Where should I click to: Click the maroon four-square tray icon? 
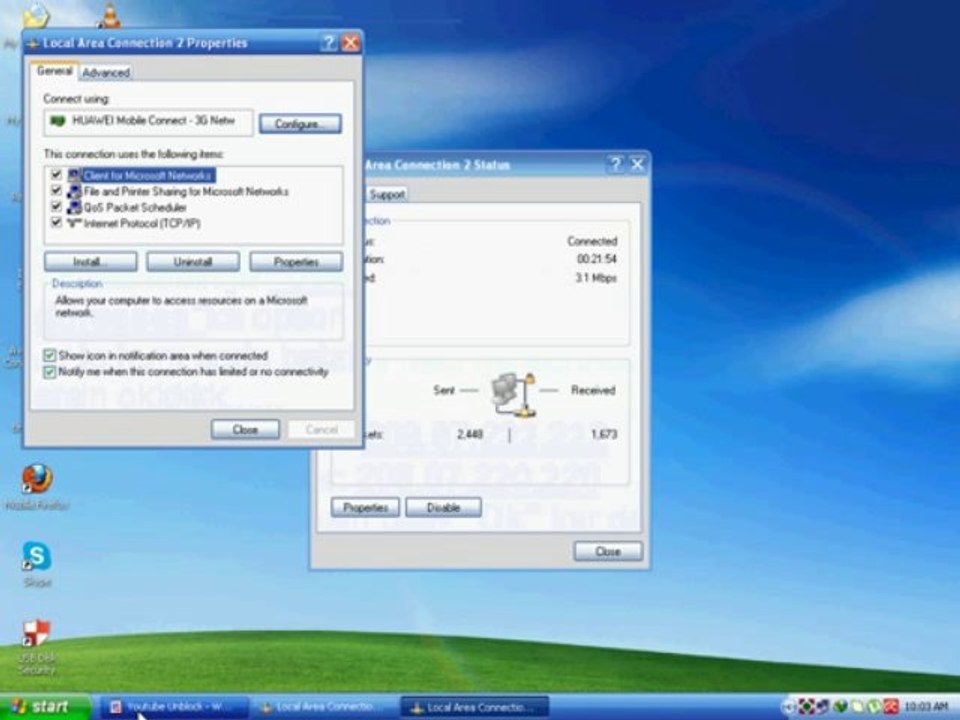807,707
